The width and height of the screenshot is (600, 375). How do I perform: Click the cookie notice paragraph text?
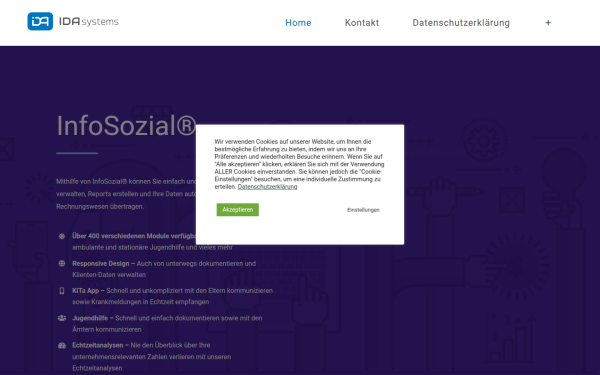[299, 164]
